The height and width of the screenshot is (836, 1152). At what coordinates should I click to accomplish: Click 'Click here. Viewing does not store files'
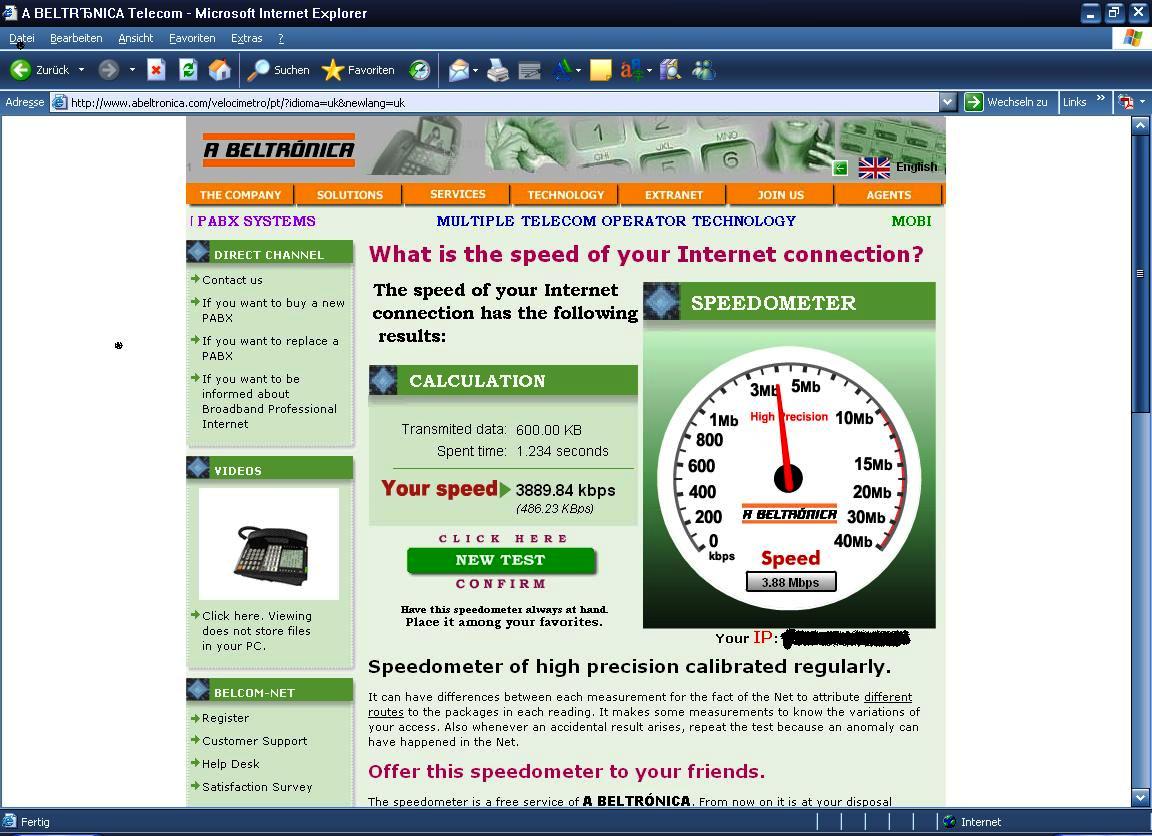[256, 631]
